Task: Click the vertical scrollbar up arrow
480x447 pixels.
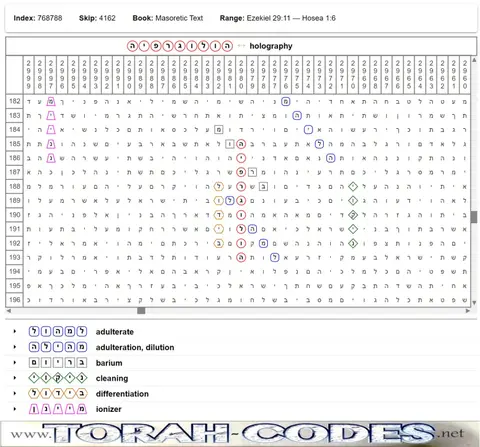Action: 474,60
